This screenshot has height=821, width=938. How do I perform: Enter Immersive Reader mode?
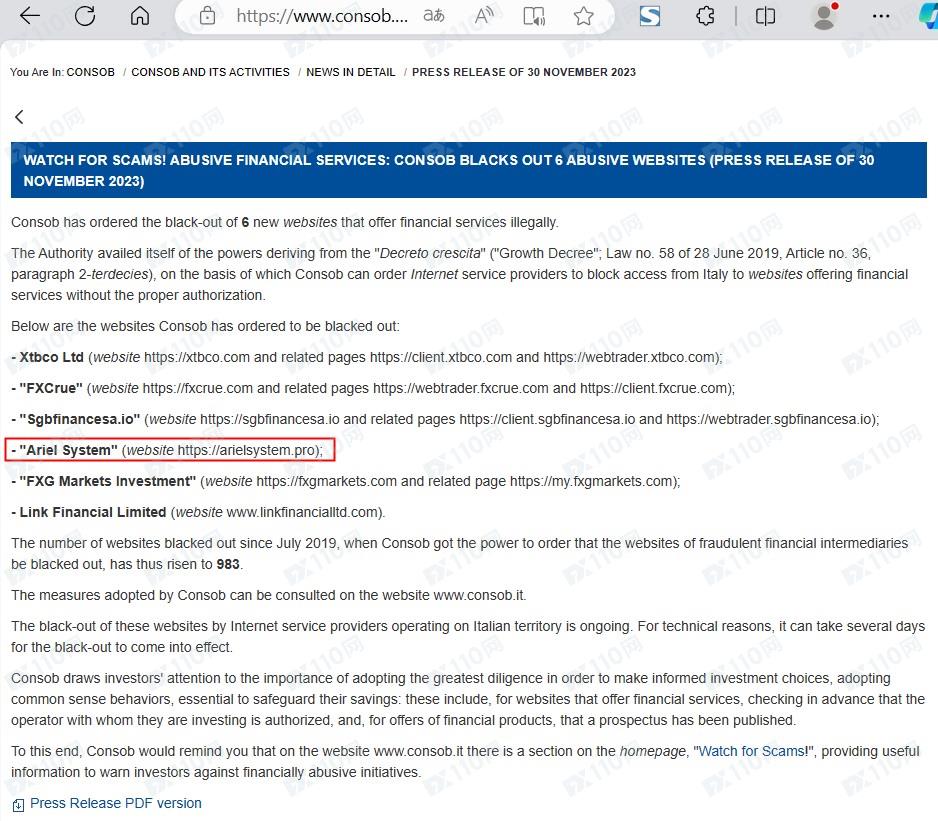pyautogui.click(x=535, y=16)
